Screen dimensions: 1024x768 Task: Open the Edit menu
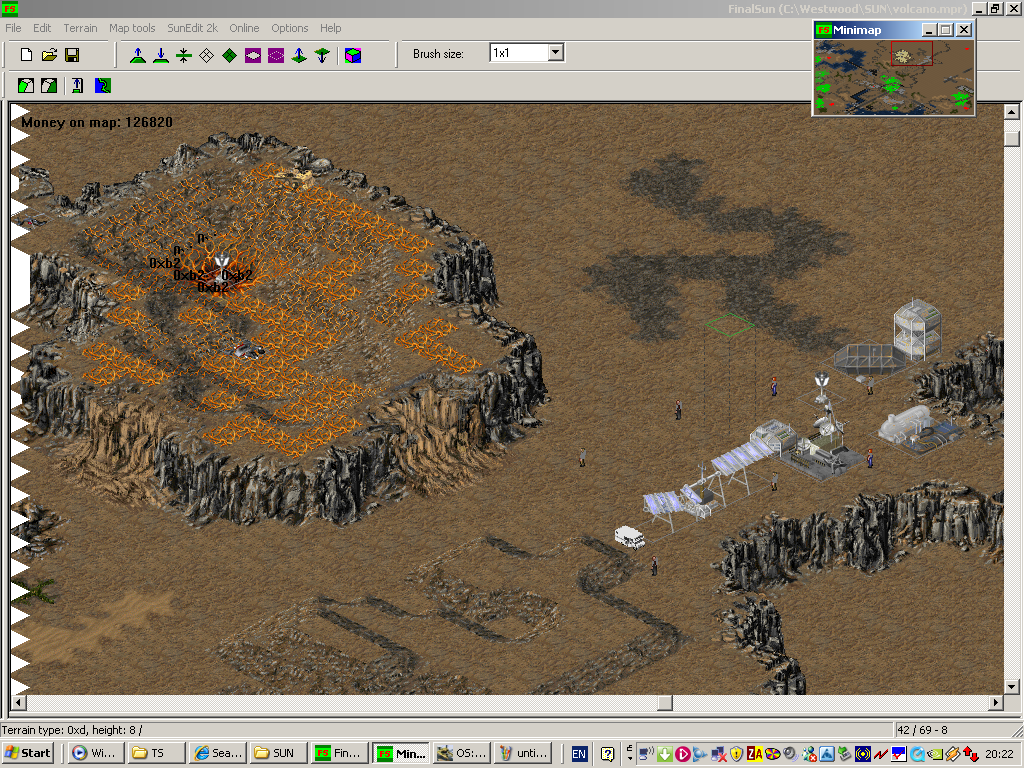[x=42, y=28]
